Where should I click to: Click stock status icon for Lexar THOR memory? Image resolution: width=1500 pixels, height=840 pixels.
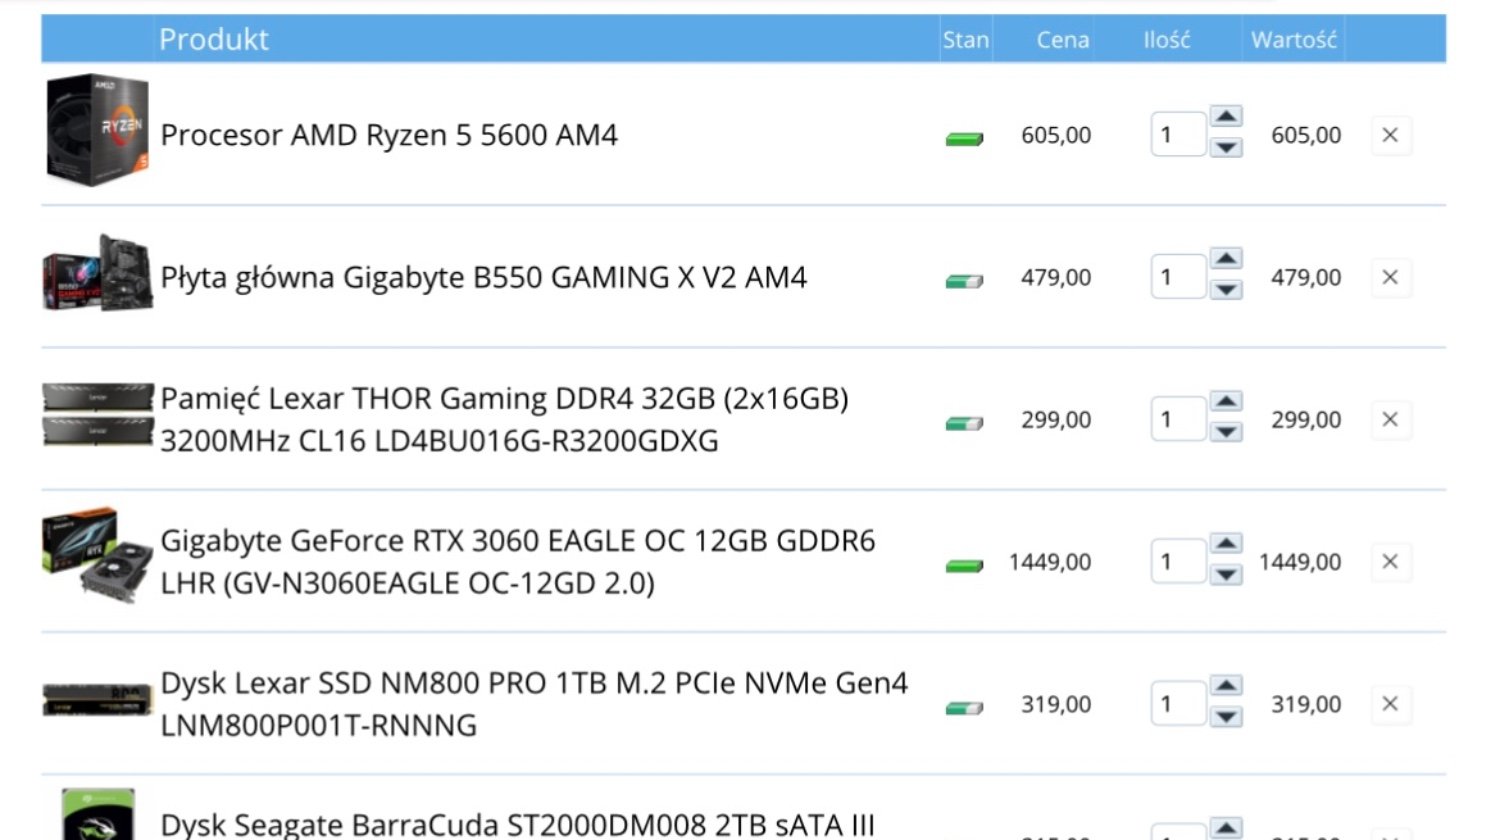[964, 423]
